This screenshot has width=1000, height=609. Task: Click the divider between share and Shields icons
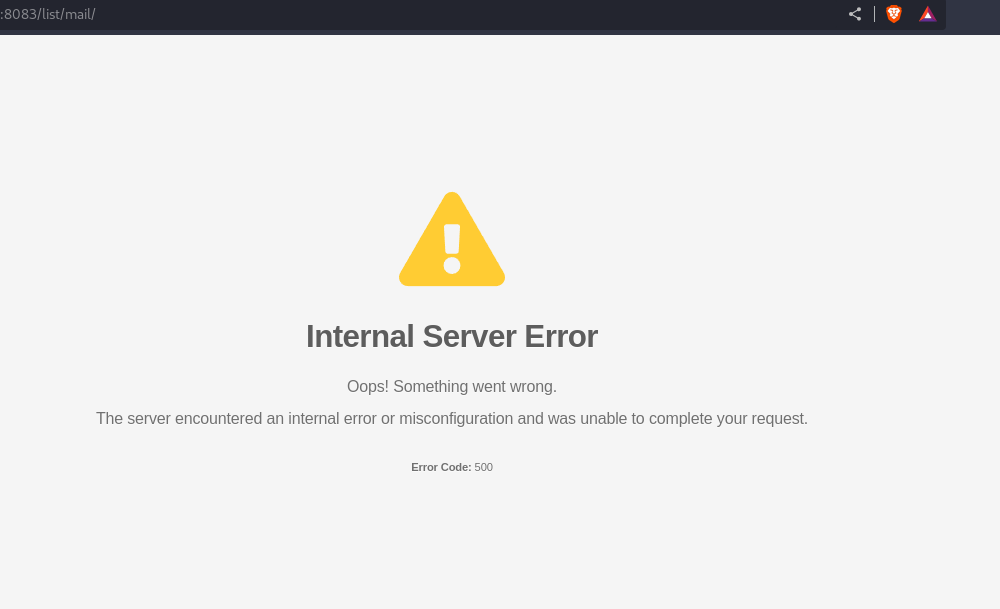(874, 14)
